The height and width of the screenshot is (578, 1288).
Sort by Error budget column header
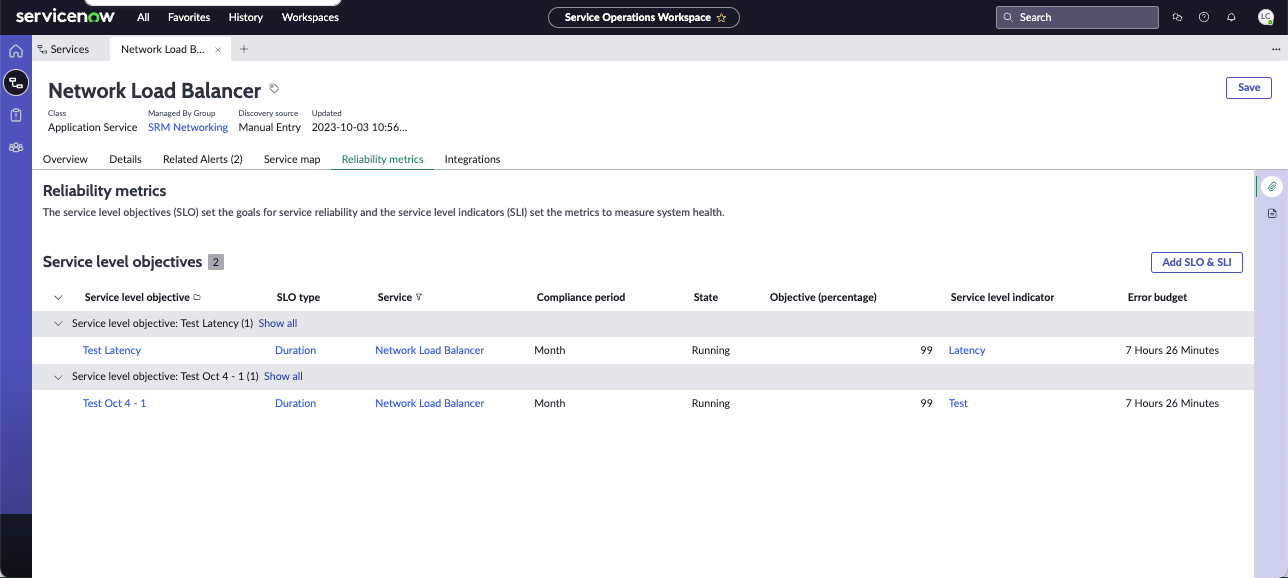[x=1157, y=297]
